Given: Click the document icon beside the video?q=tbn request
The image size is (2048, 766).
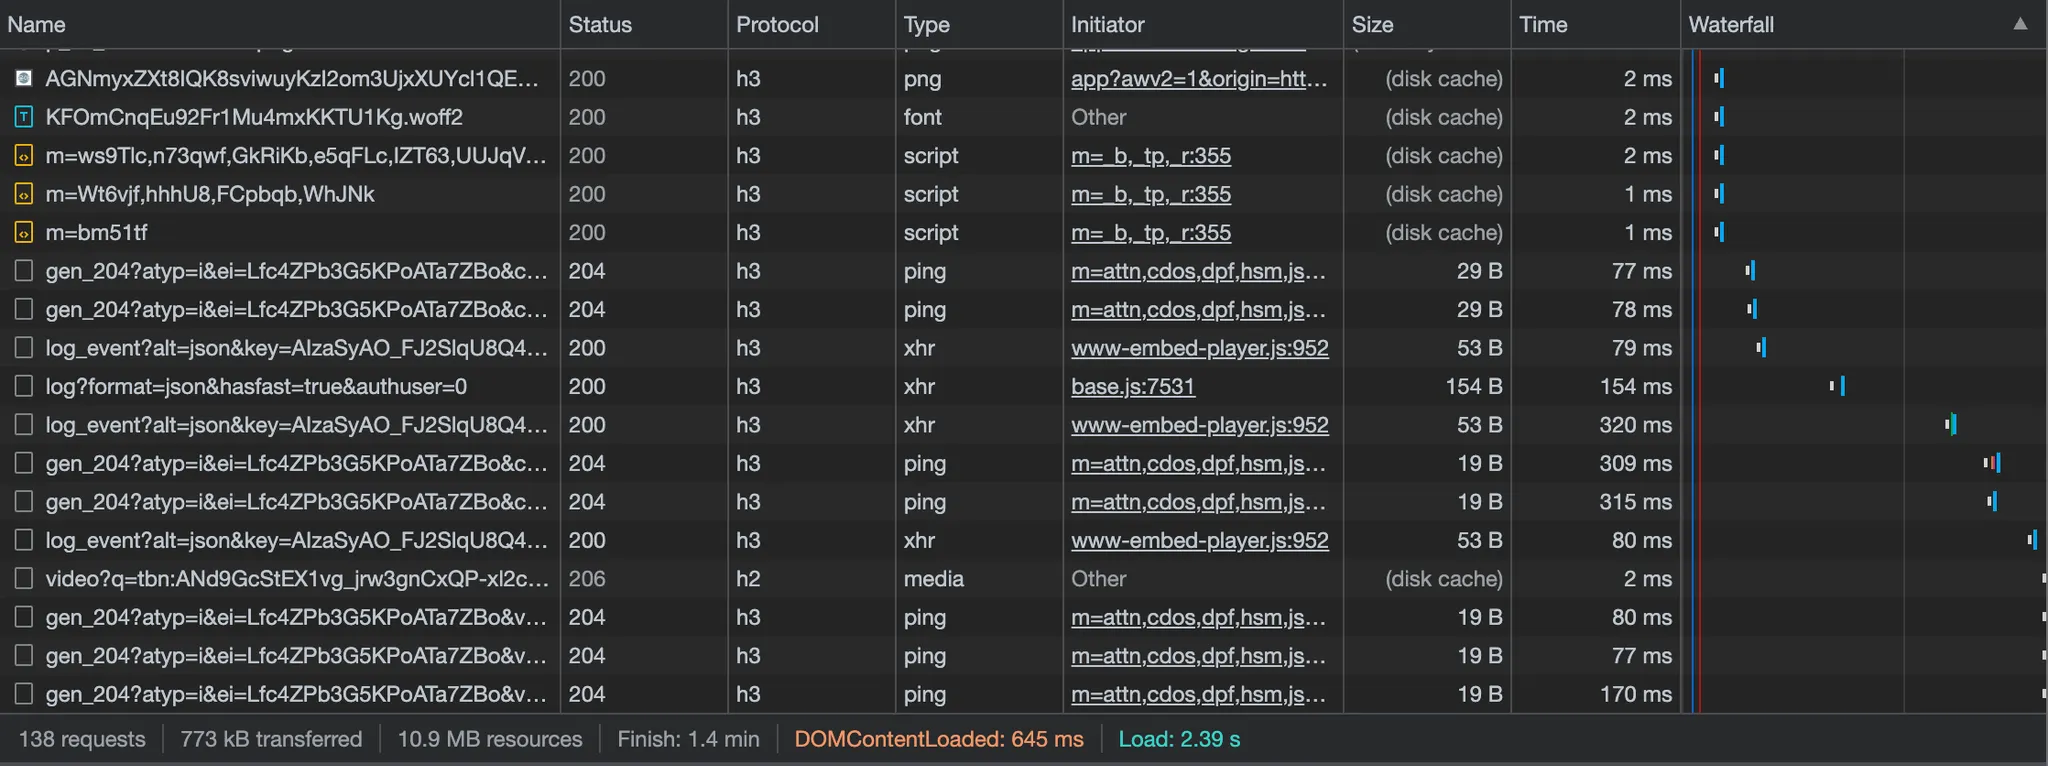Looking at the screenshot, I should click(24, 579).
